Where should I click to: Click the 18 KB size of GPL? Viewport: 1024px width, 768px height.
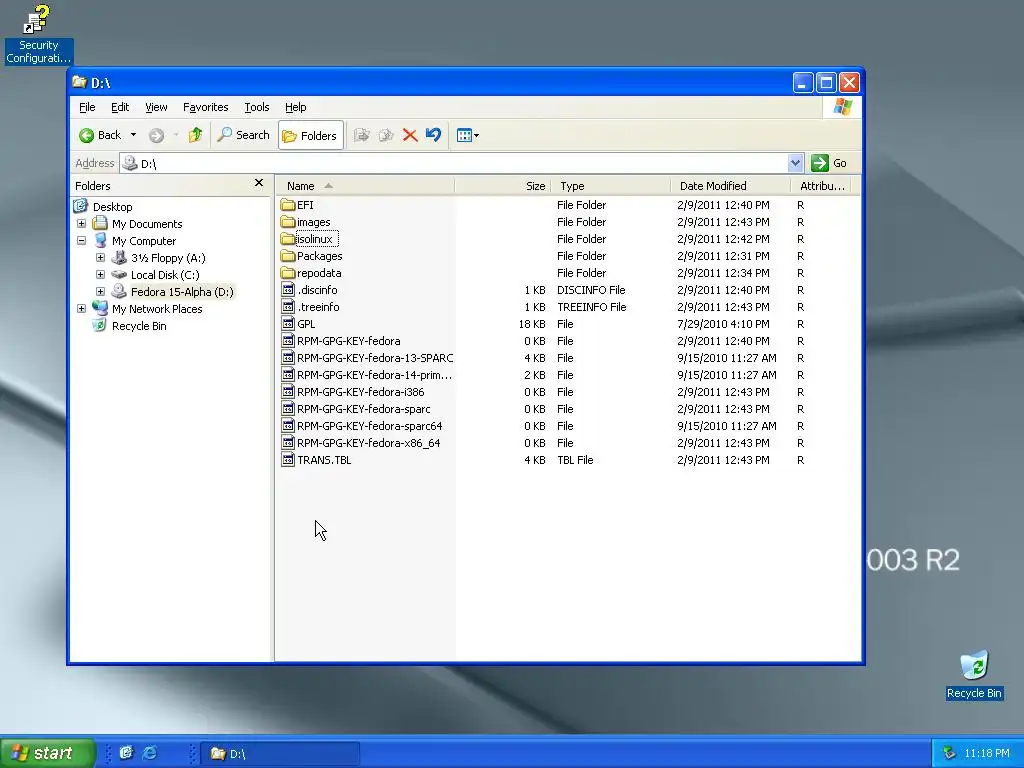[x=532, y=324]
